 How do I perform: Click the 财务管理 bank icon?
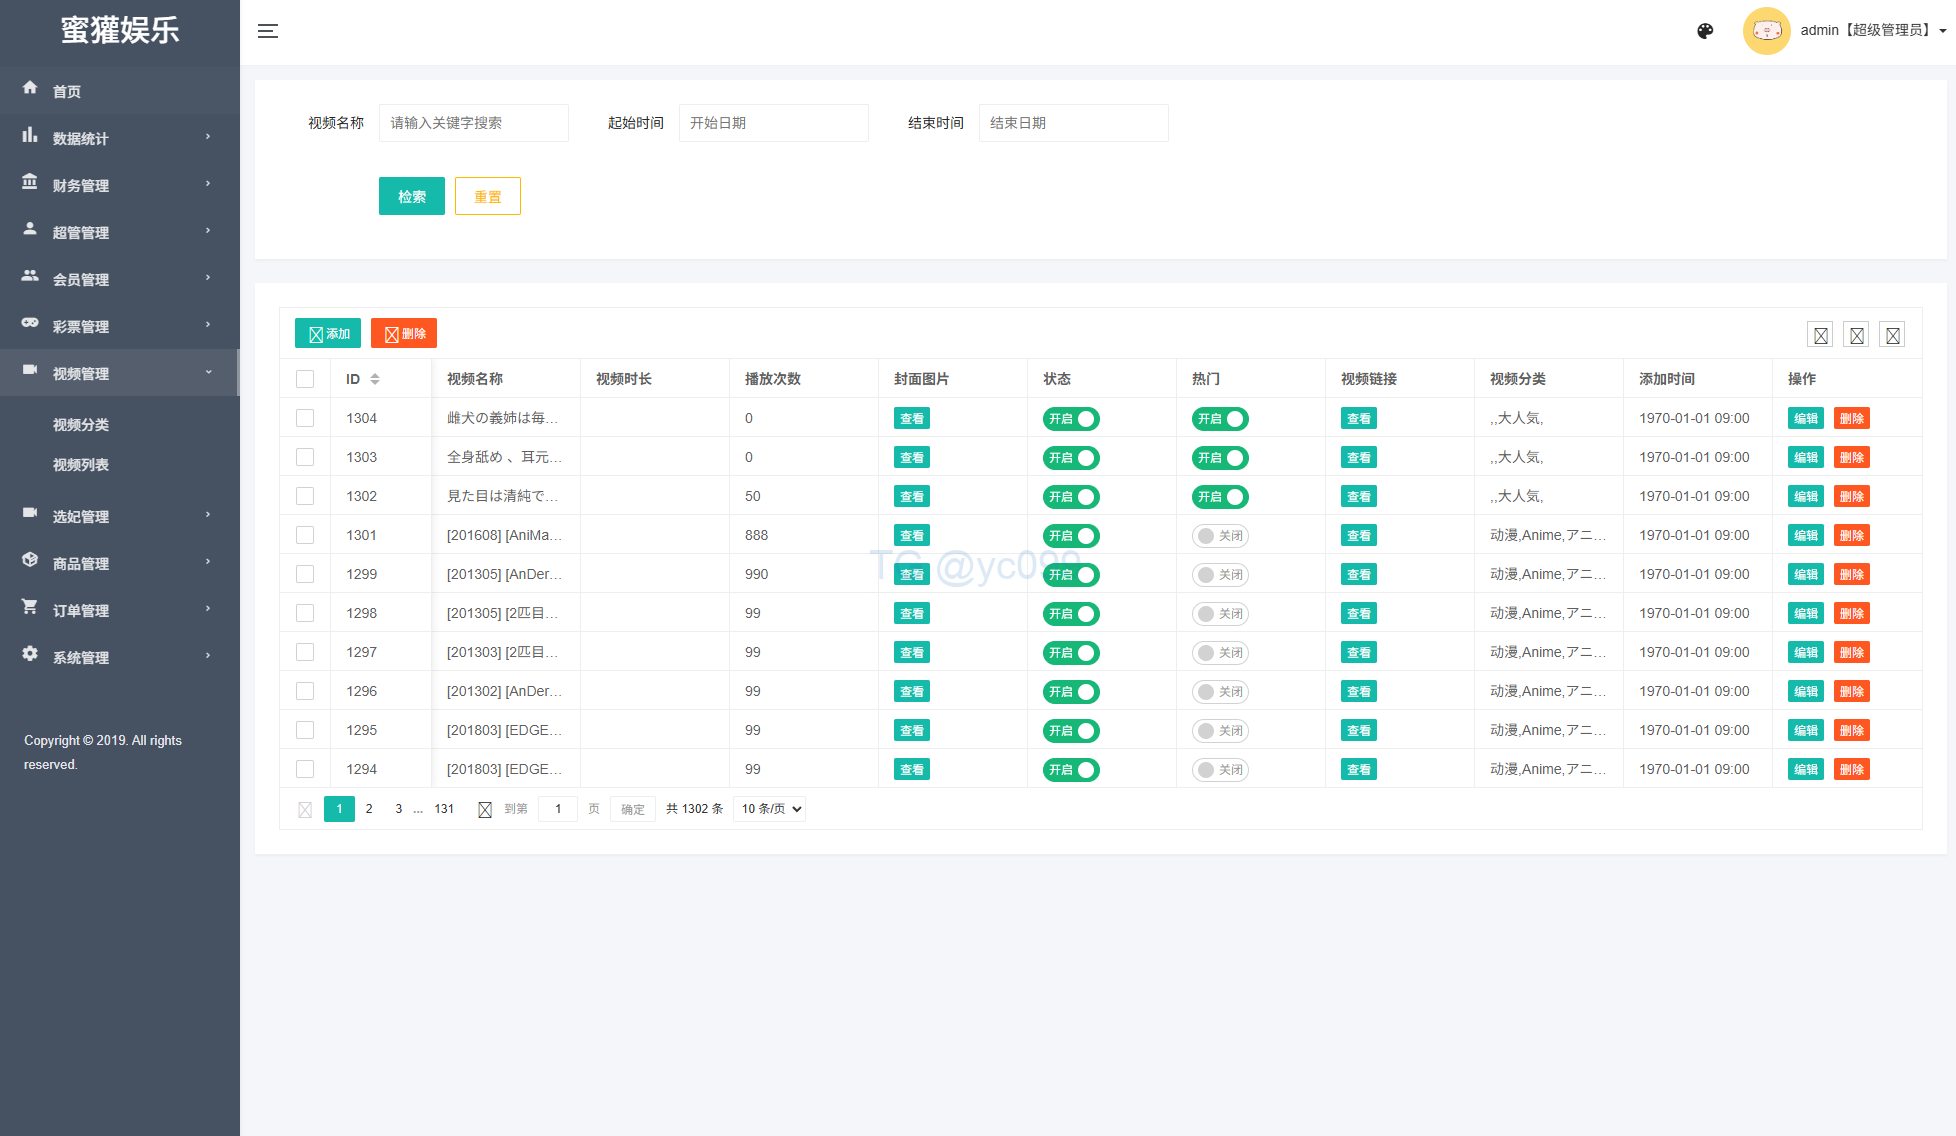click(30, 182)
